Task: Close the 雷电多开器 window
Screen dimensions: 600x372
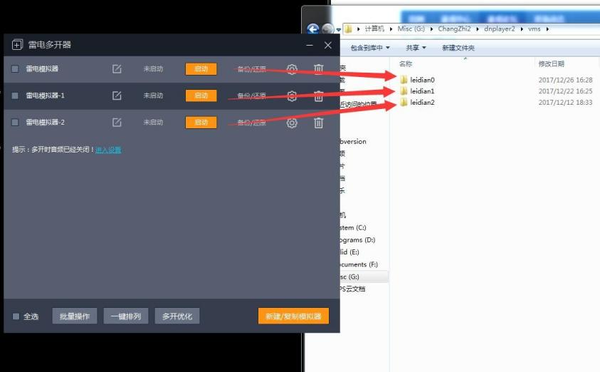Action: (x=328, y=45)
